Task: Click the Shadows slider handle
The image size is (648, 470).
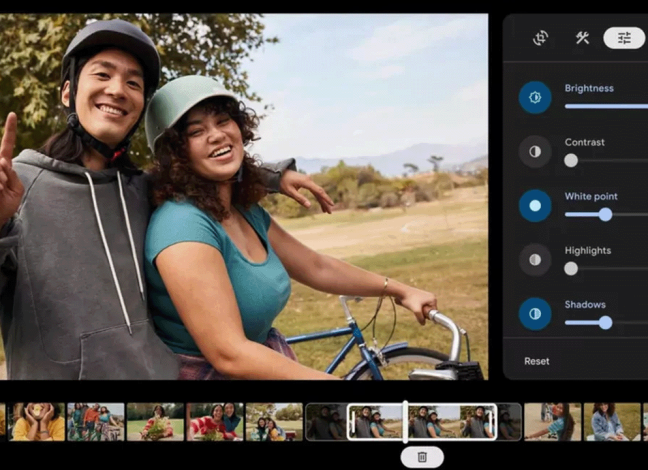Action: (x=605, y=323)
